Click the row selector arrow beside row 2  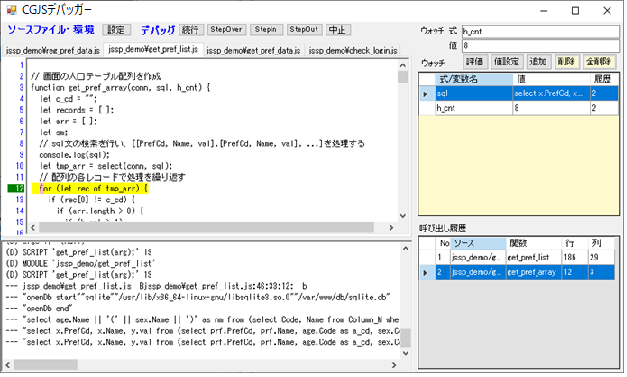point(426,273)
